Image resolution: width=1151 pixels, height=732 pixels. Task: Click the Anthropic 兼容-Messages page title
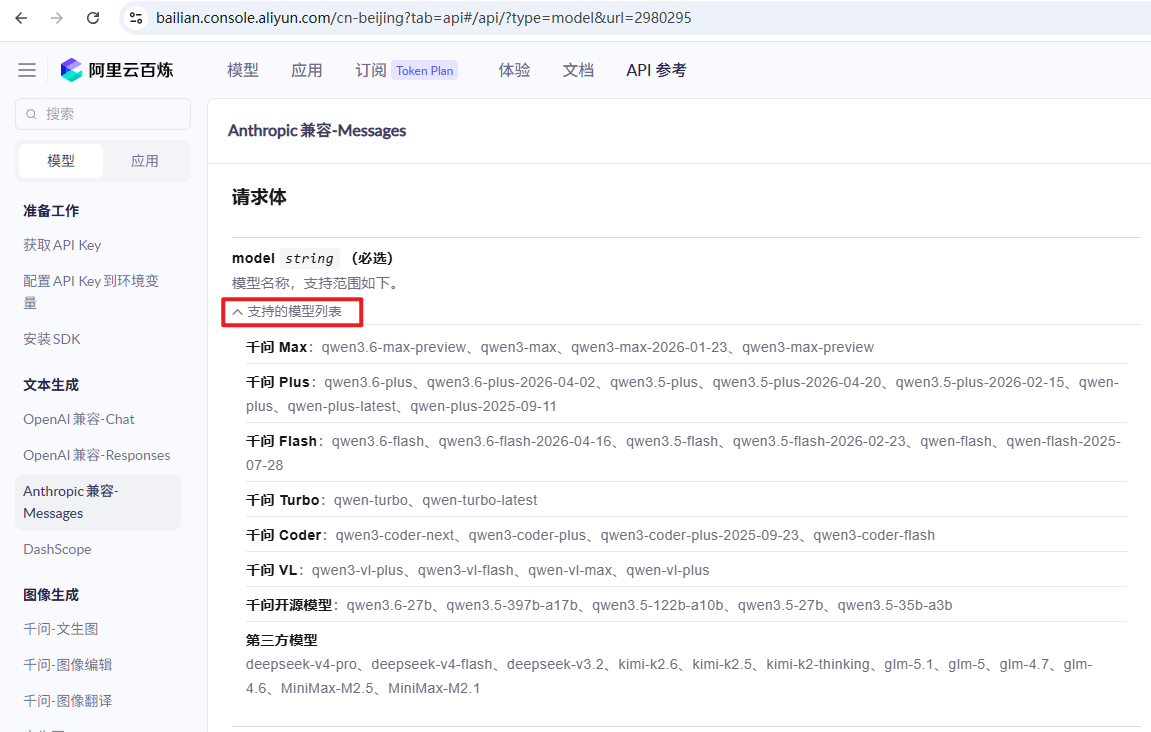[x=317, y=130]
